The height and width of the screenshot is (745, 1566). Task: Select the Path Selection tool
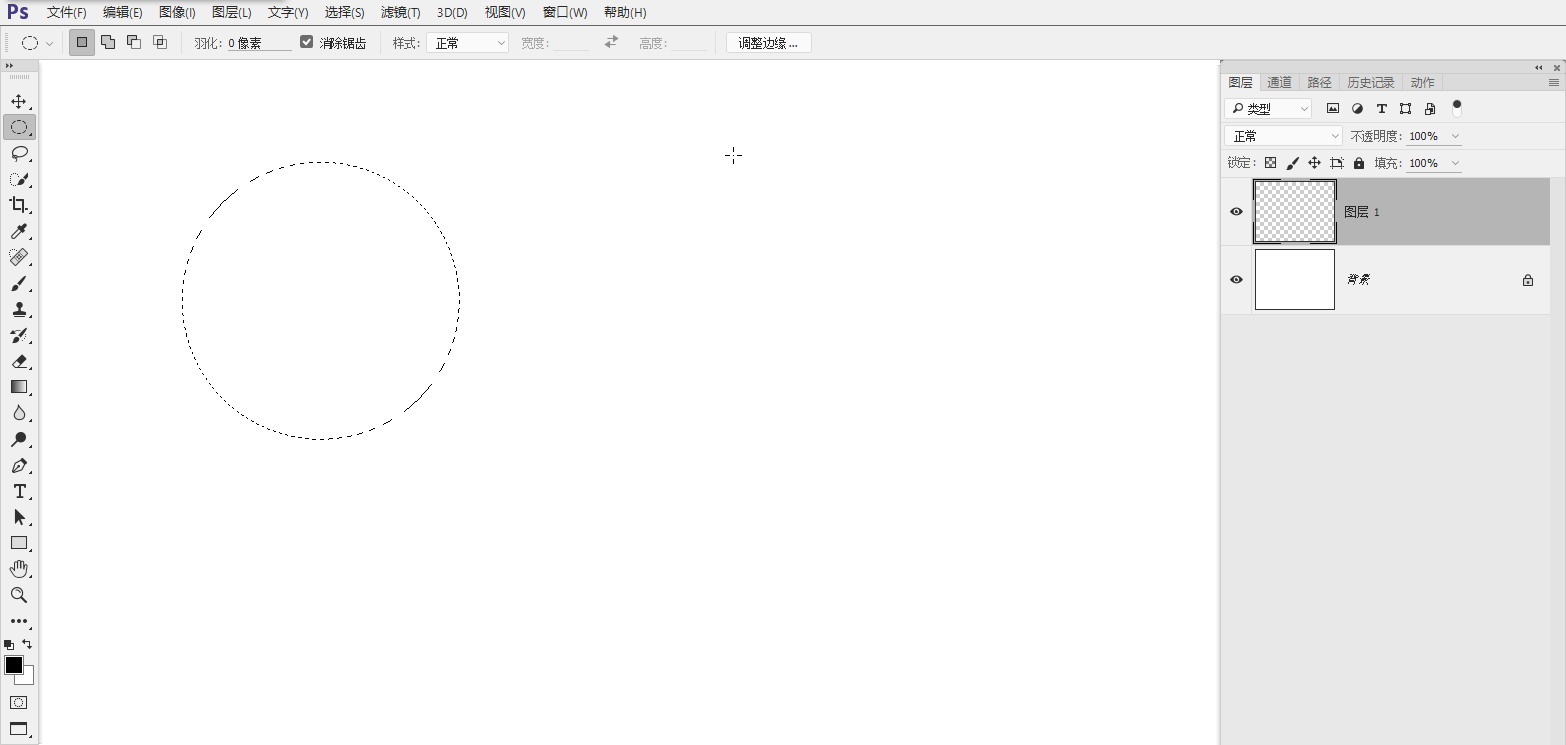pyautogui.click(x=19, y=517)
